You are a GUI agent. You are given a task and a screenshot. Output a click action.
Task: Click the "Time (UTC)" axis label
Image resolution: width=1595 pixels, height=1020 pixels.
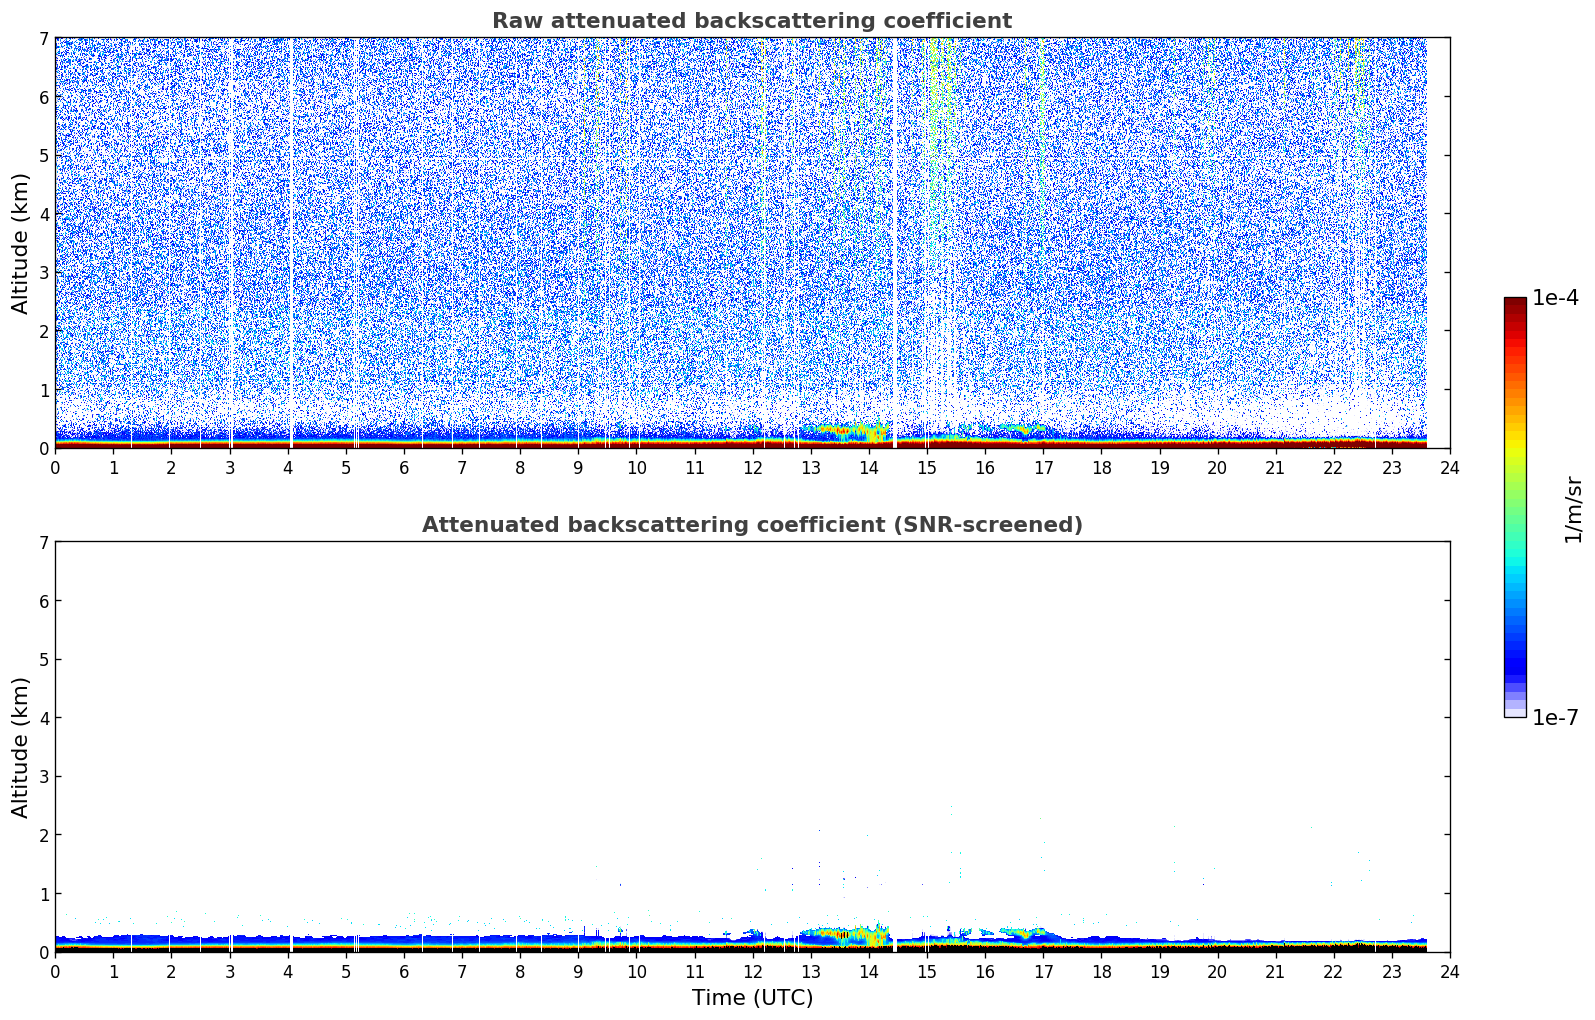tap(752, 998)
